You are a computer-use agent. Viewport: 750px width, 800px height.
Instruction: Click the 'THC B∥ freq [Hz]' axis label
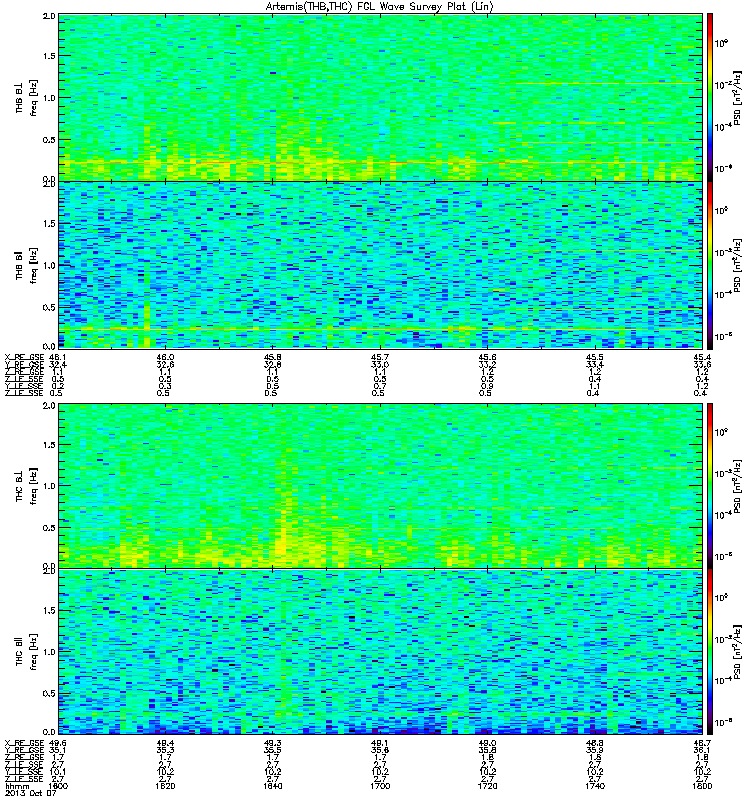click(x=26, y=652)
